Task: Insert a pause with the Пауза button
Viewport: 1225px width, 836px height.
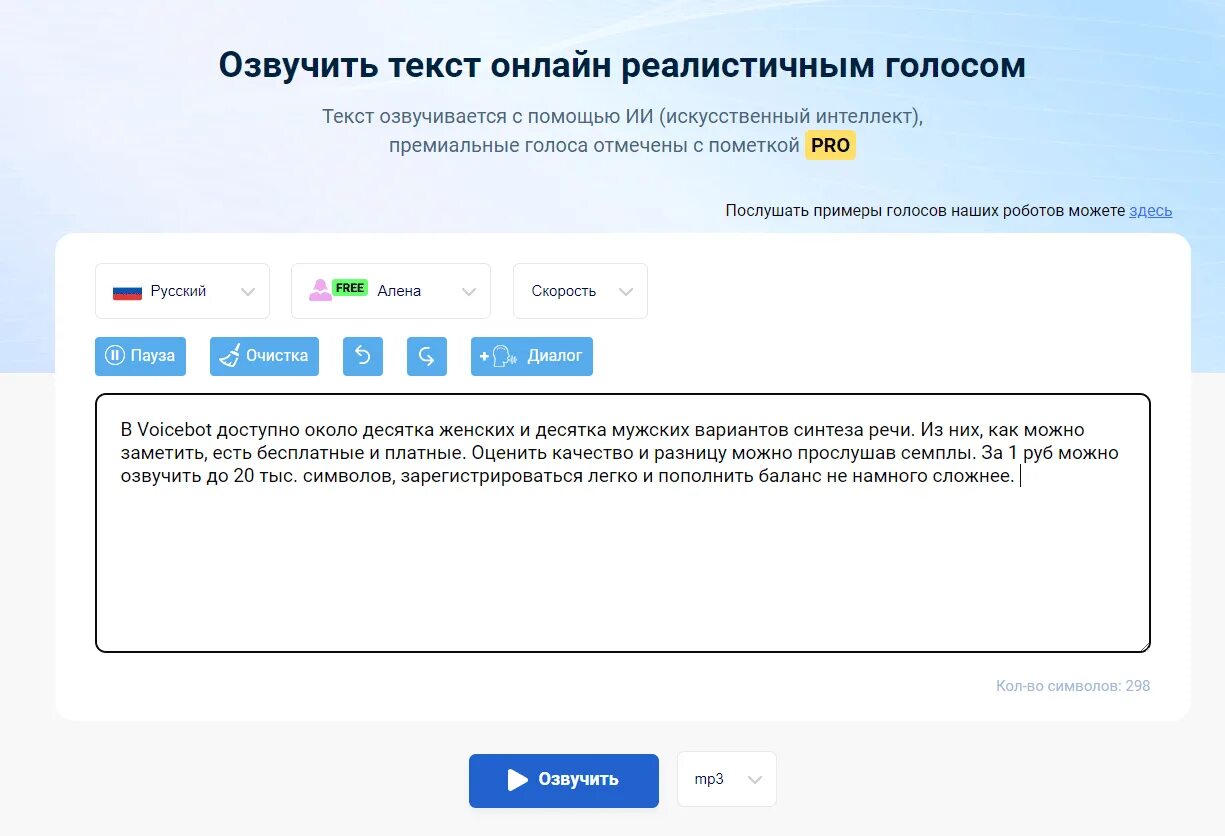Action: click(x=140, y=356)
